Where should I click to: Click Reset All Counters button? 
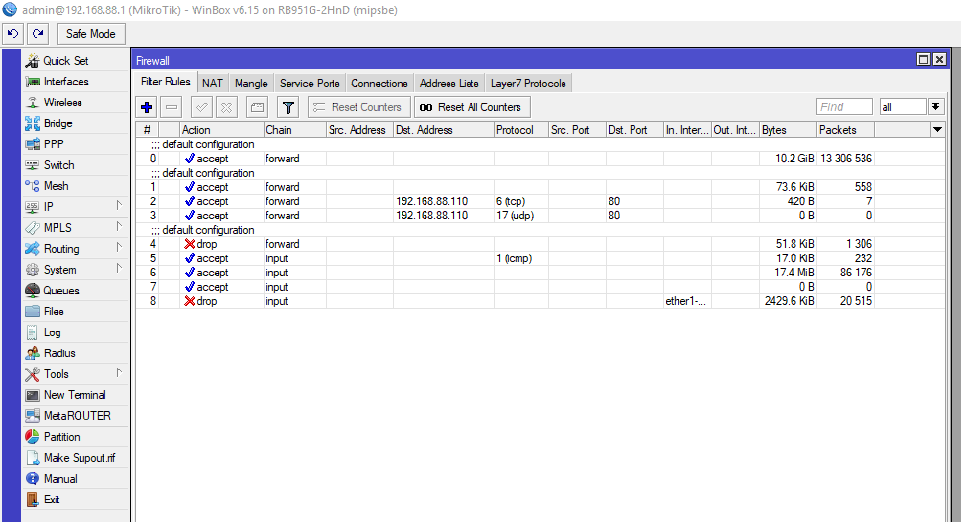click(472, 107)
